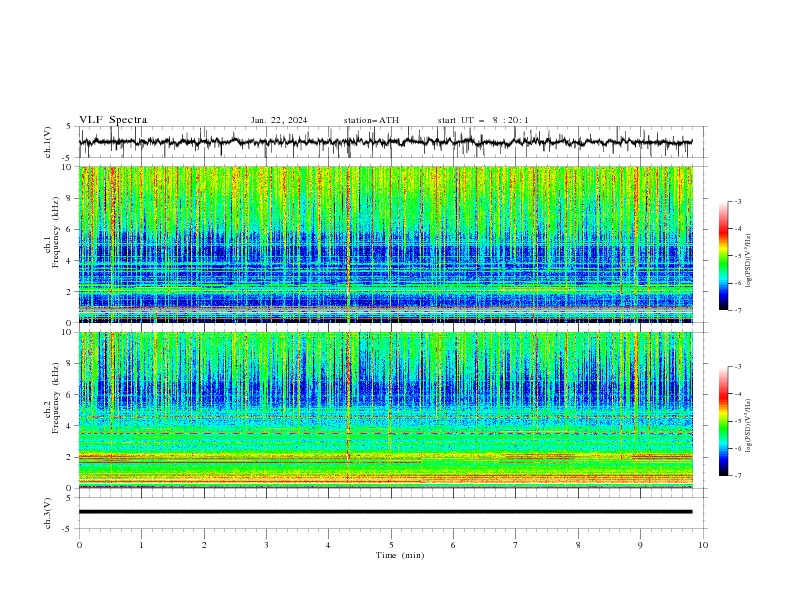Click the log(PSD) label beside ch.2 color bar
Viewport: 792px width, 612px height.
749,425
